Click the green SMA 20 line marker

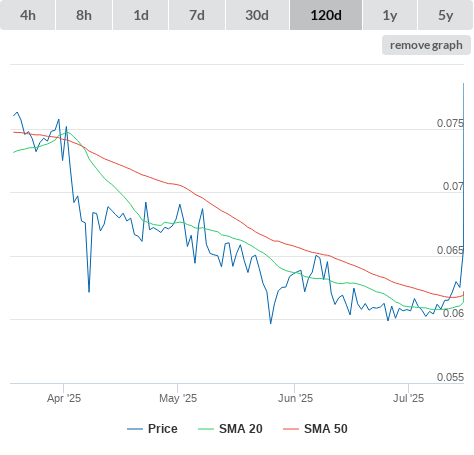click(x=206, y=429)
